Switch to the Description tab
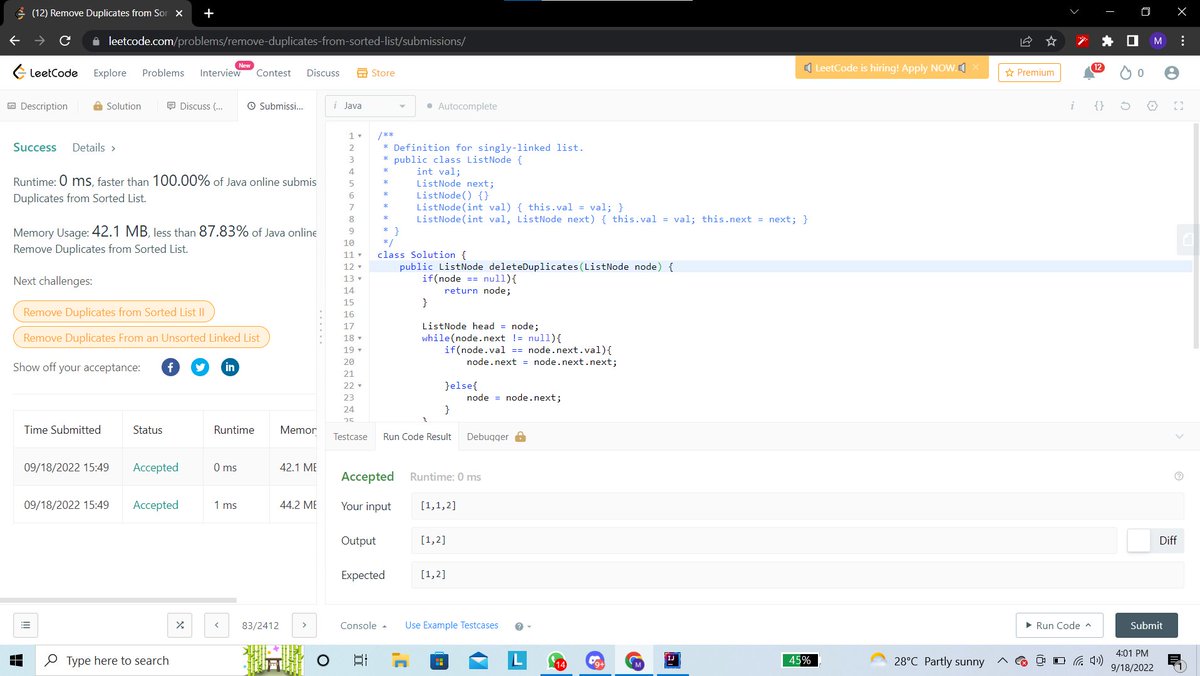Image resolution: width=1200 pixels, height=676 pixels. click(x=37, y=106)
